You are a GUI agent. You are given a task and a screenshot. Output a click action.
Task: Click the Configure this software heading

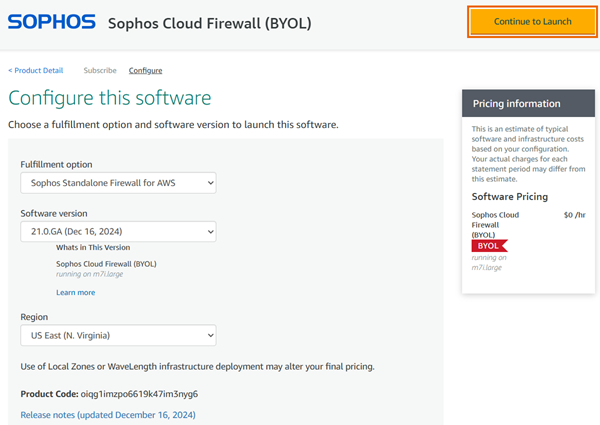point(110,98)
